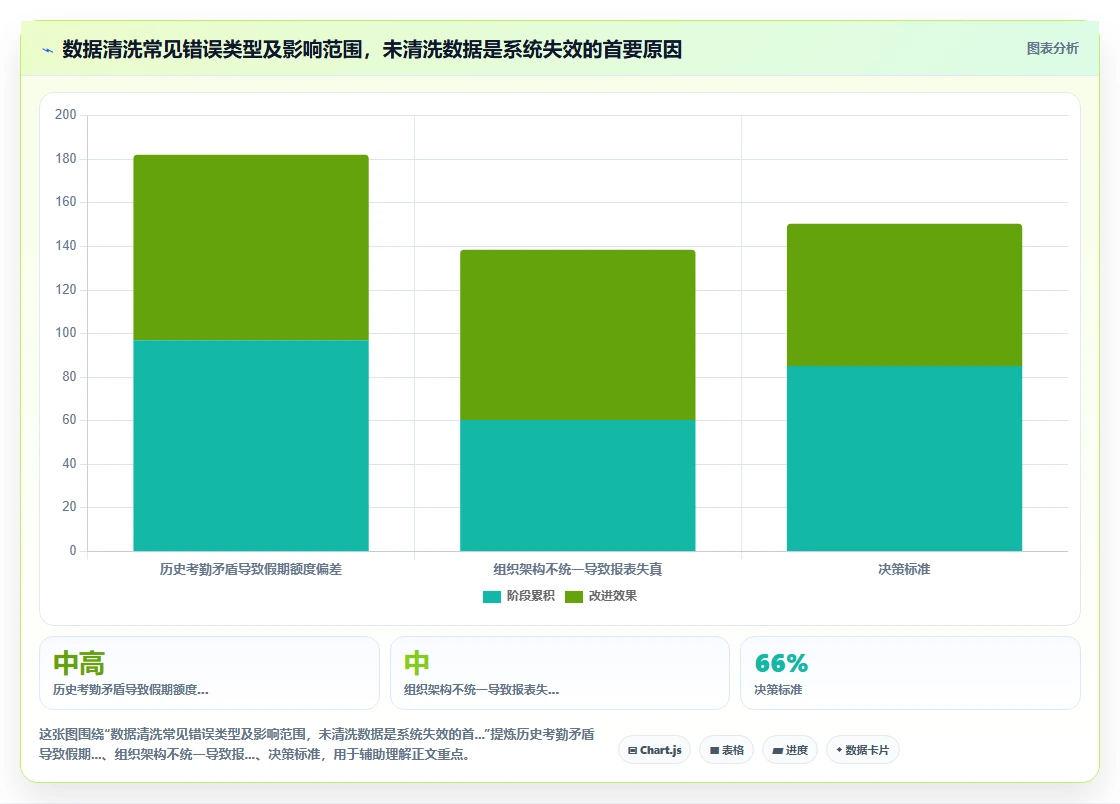
Task: Click the icon inside the 表格 tag
Action: [x=714, y=750]
